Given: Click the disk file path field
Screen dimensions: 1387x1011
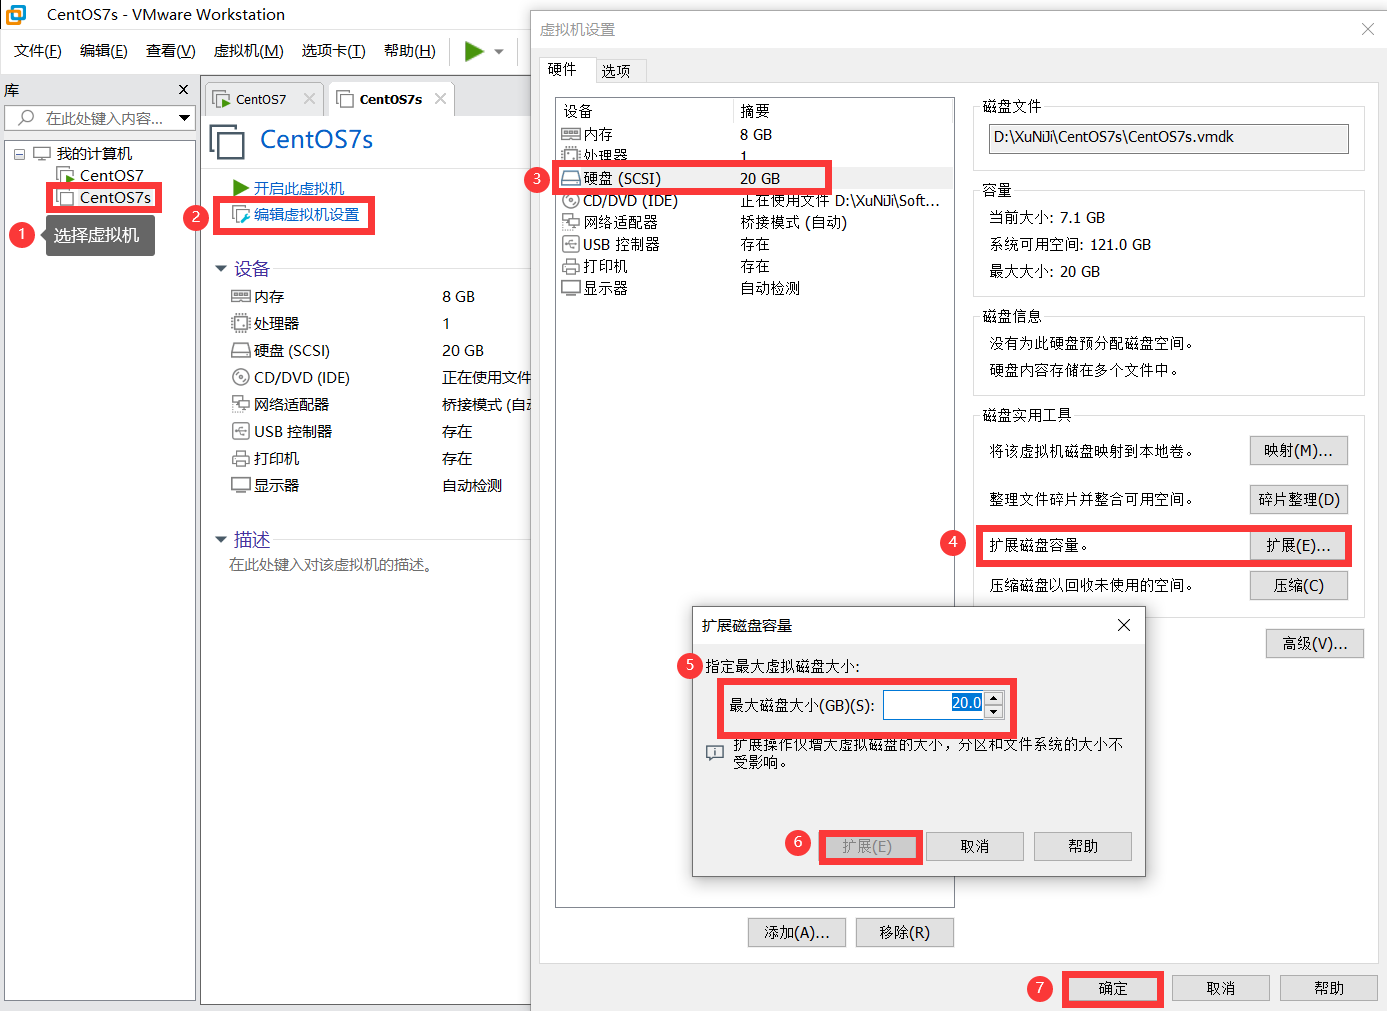Looking at the screenshot, I should click(1168, 138).
